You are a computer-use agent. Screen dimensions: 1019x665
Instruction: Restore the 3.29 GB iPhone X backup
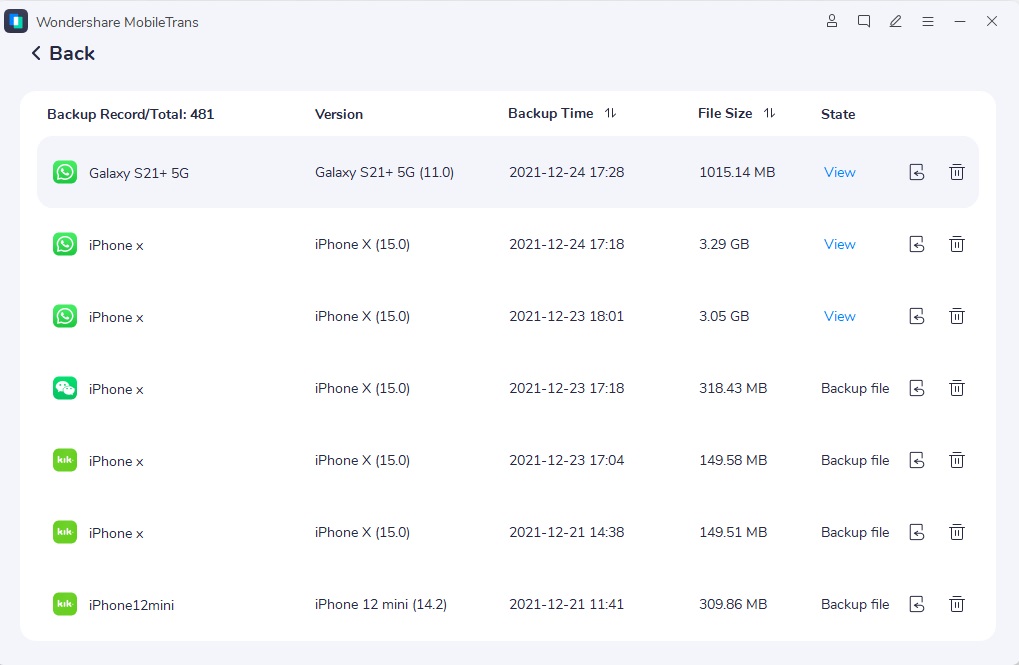coord(917,244)
